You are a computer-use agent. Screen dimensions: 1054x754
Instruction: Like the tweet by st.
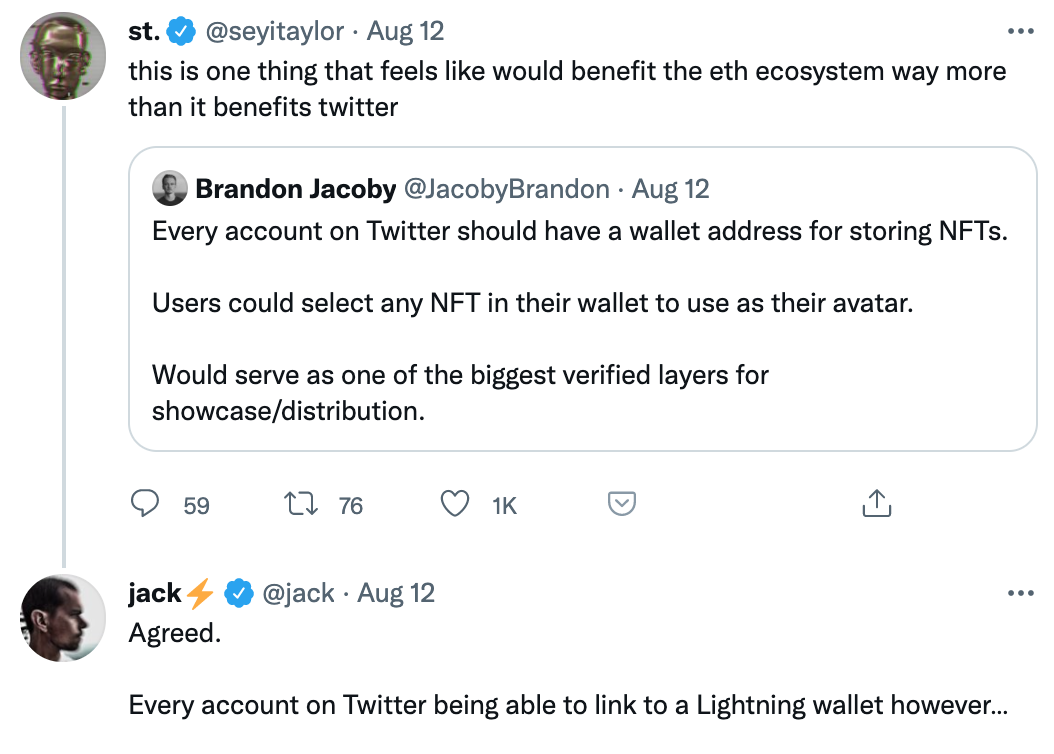click(x=456, y=503)
